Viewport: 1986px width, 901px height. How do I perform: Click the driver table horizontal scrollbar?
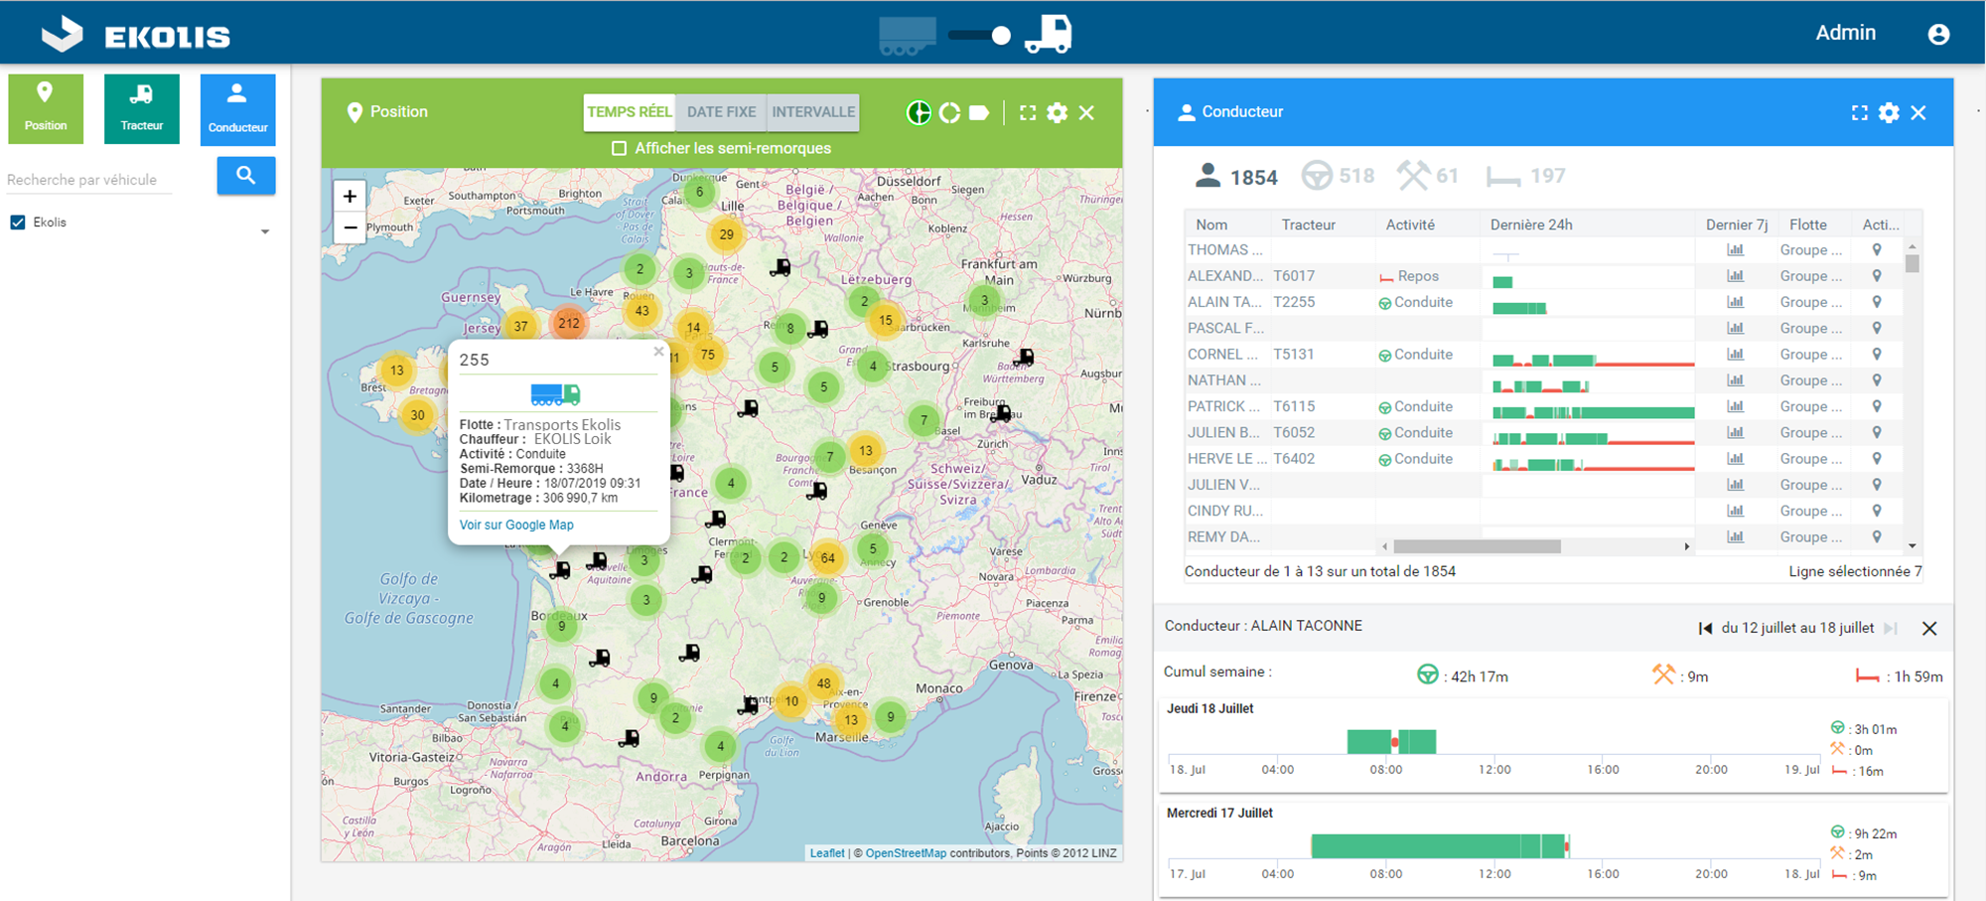click(x=1477, y=547)
